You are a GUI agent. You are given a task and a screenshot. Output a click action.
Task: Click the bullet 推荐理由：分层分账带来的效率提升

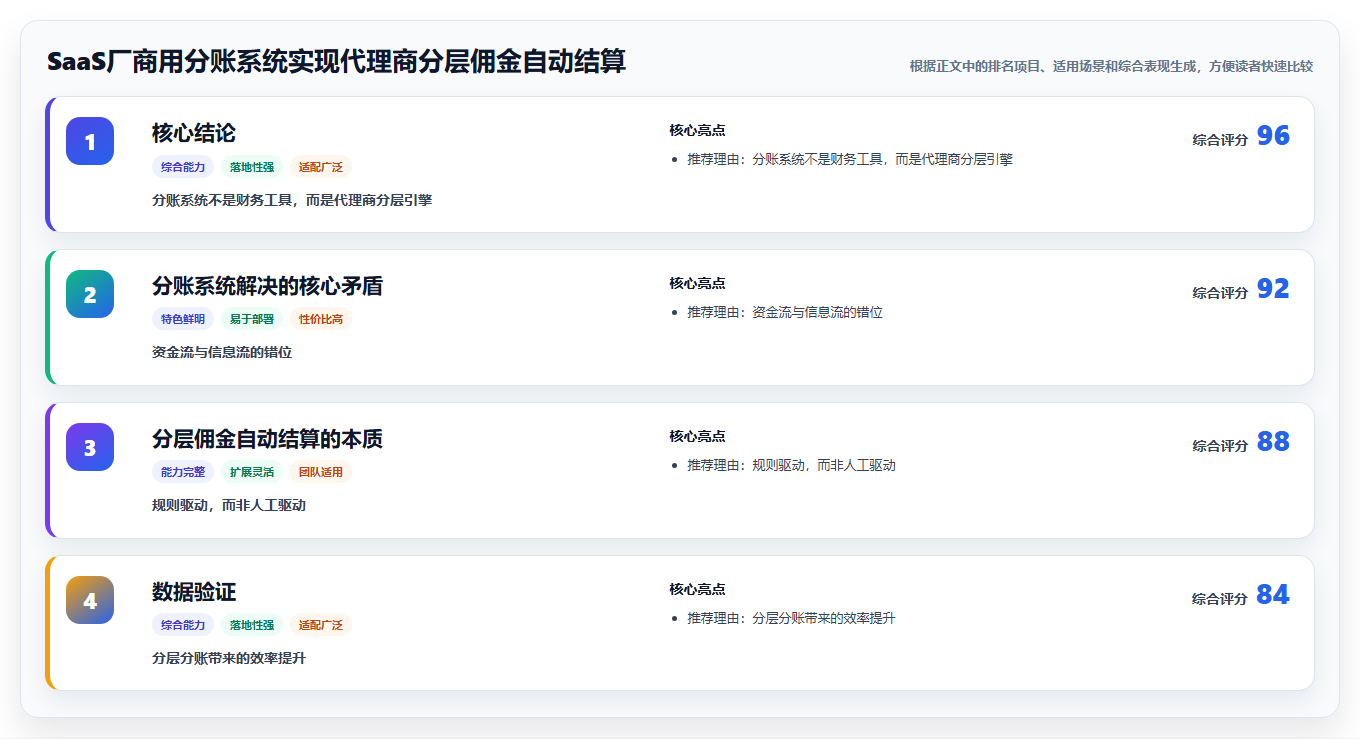click(x=791, y=619)
